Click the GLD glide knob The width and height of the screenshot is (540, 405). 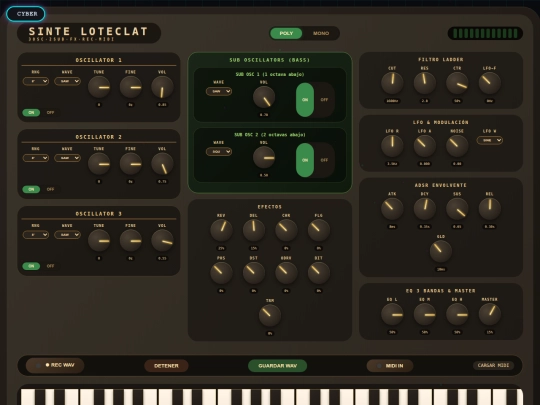tap(441, 251)
